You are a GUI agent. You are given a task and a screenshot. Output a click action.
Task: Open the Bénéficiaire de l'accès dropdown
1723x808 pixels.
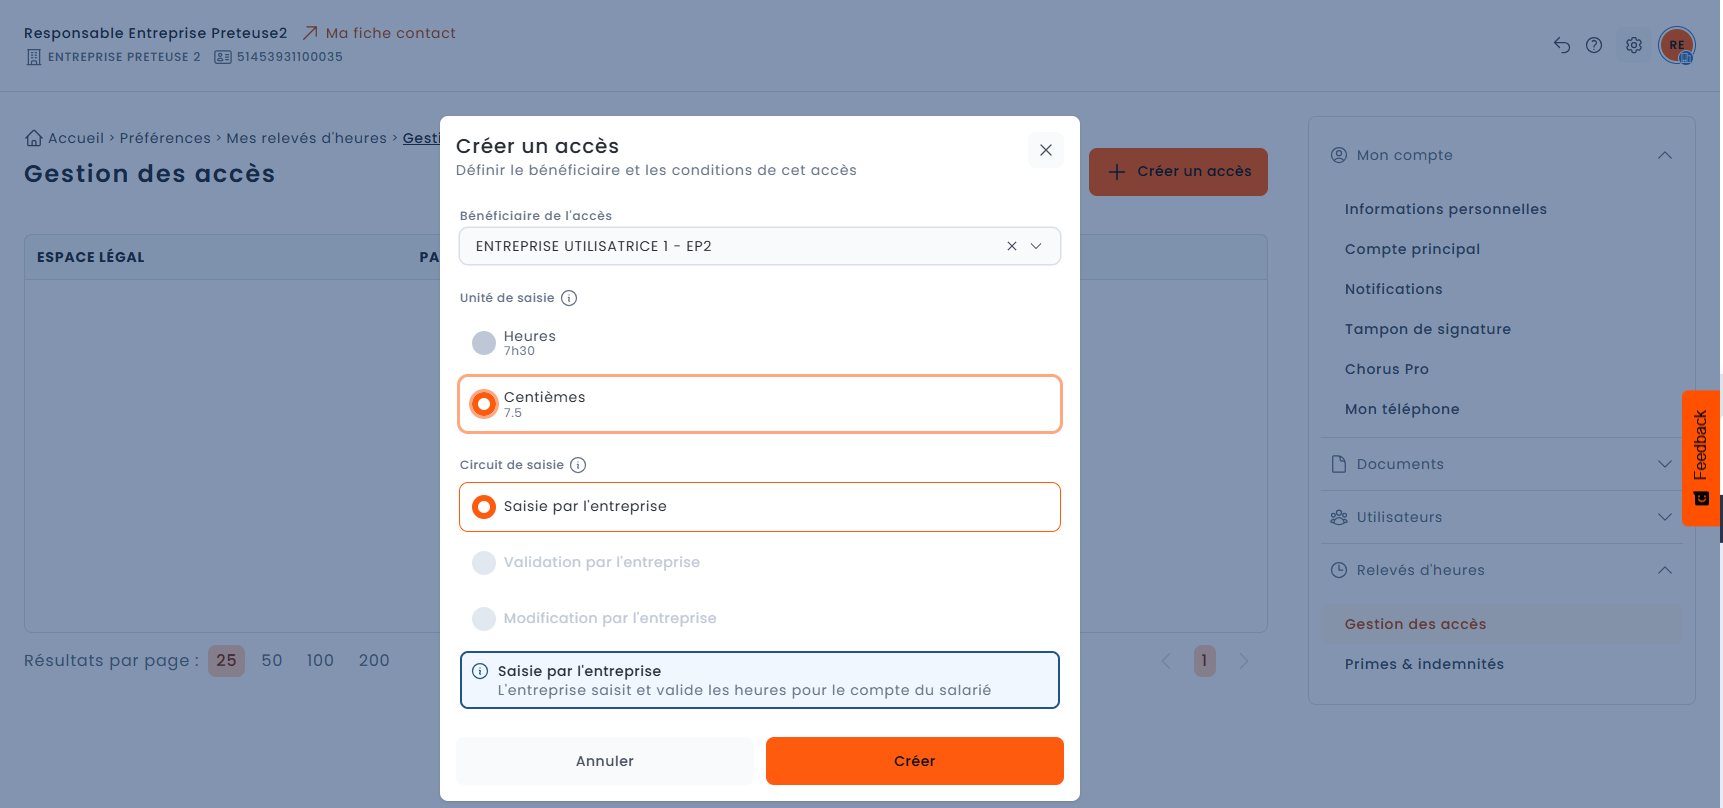pyautogui.click(x=760, y=246)
